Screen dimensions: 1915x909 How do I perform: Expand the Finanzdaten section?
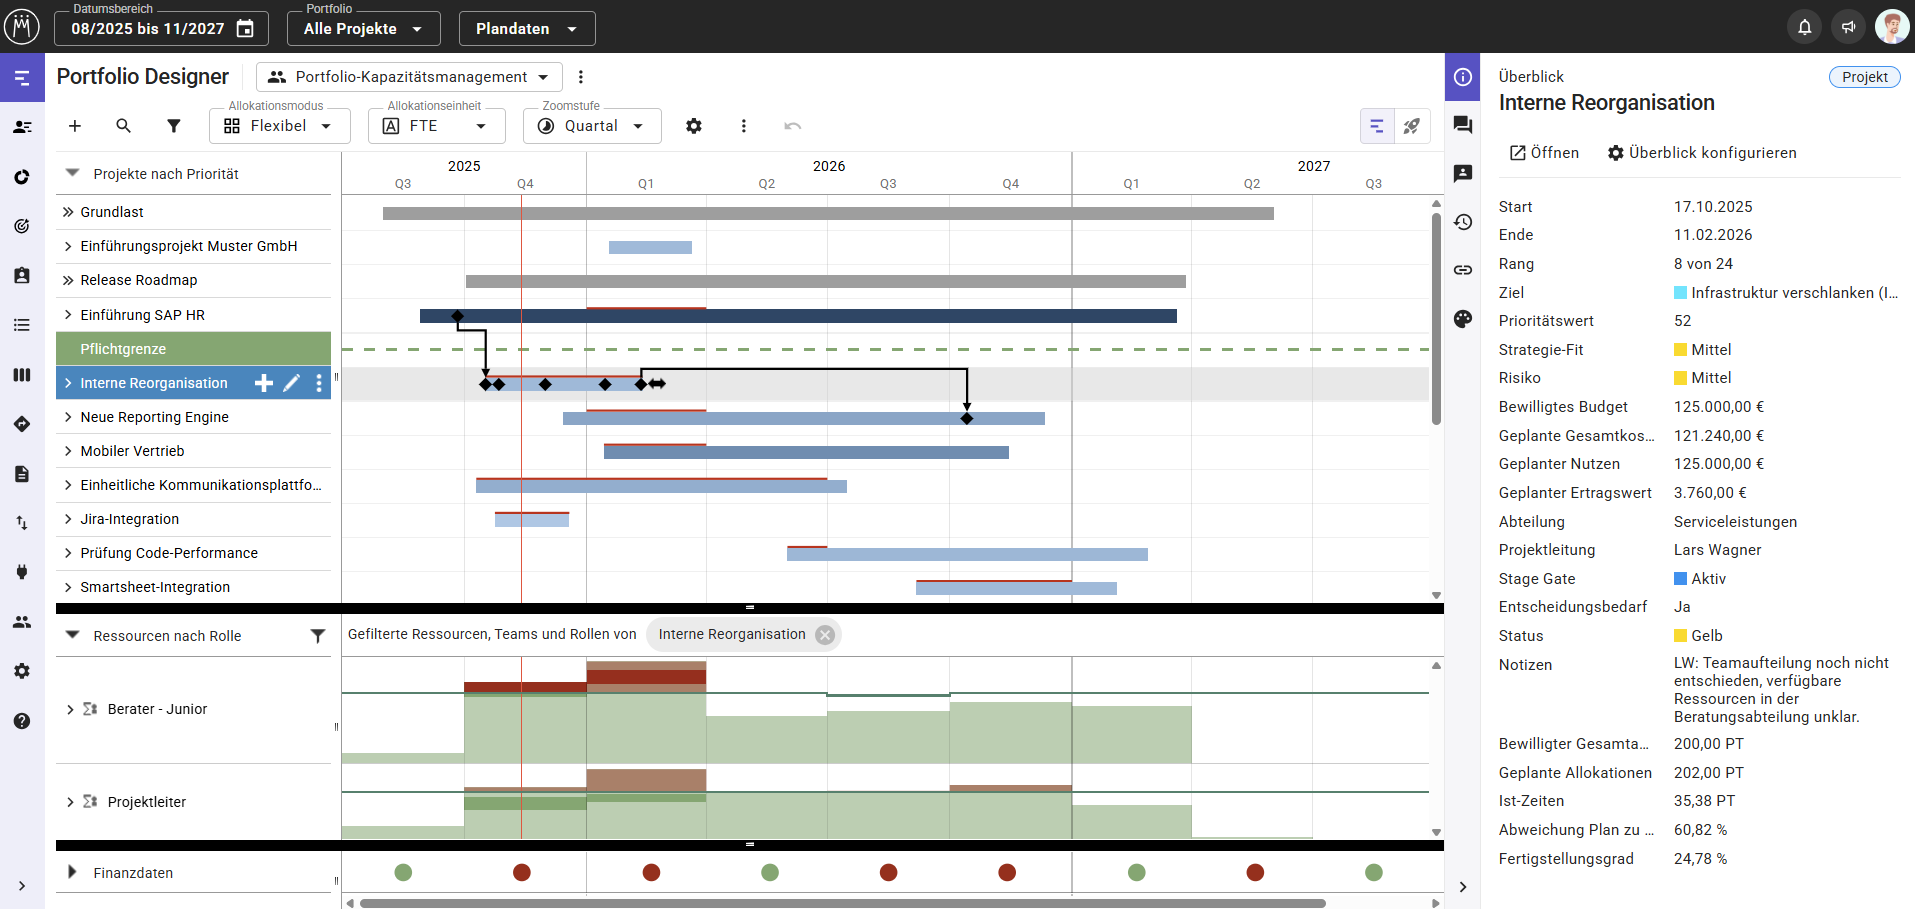pos(72,872)
